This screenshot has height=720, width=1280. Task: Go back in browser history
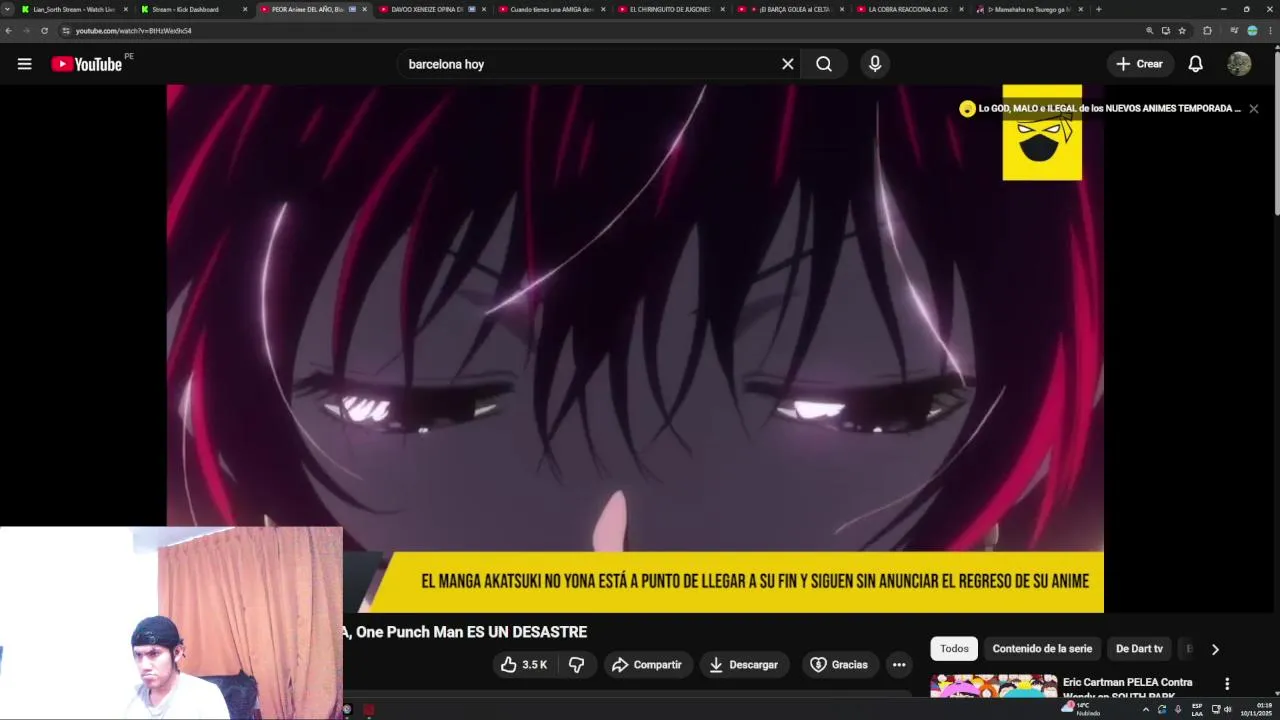(8, 31)
